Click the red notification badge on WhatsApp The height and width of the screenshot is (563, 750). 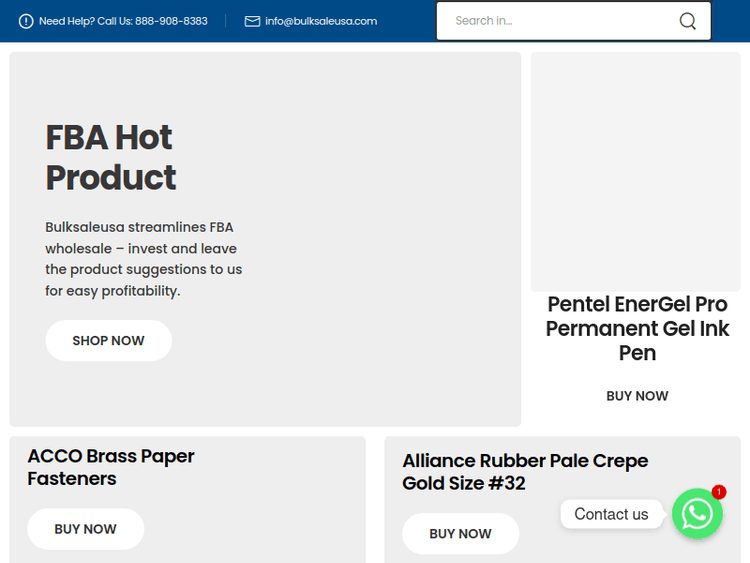coord(719,492)
